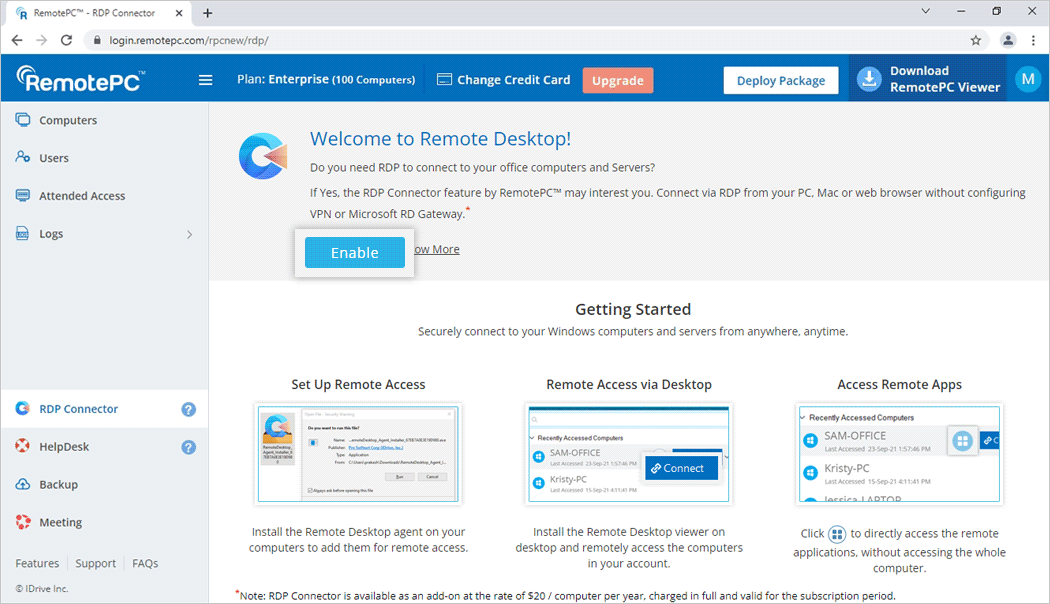Open the user profile avatar M
The height and width of the screenshot is (604, 1050).
click(x=1027, y=79)
